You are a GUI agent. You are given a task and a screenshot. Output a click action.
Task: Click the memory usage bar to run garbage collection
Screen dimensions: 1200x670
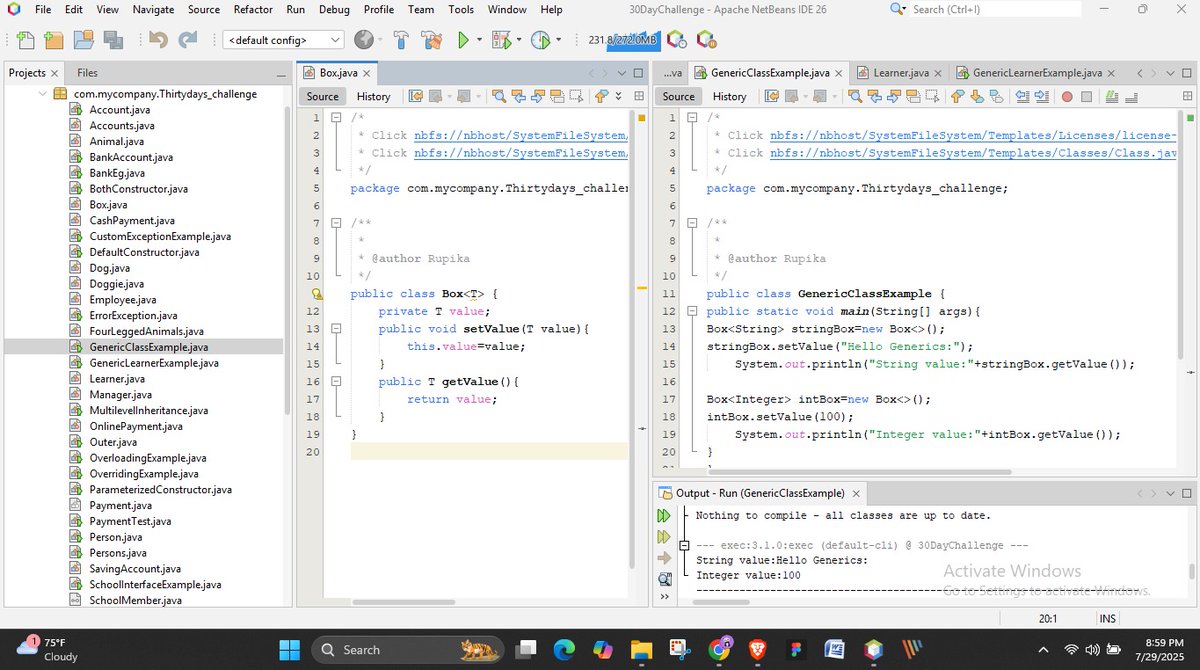624,40
